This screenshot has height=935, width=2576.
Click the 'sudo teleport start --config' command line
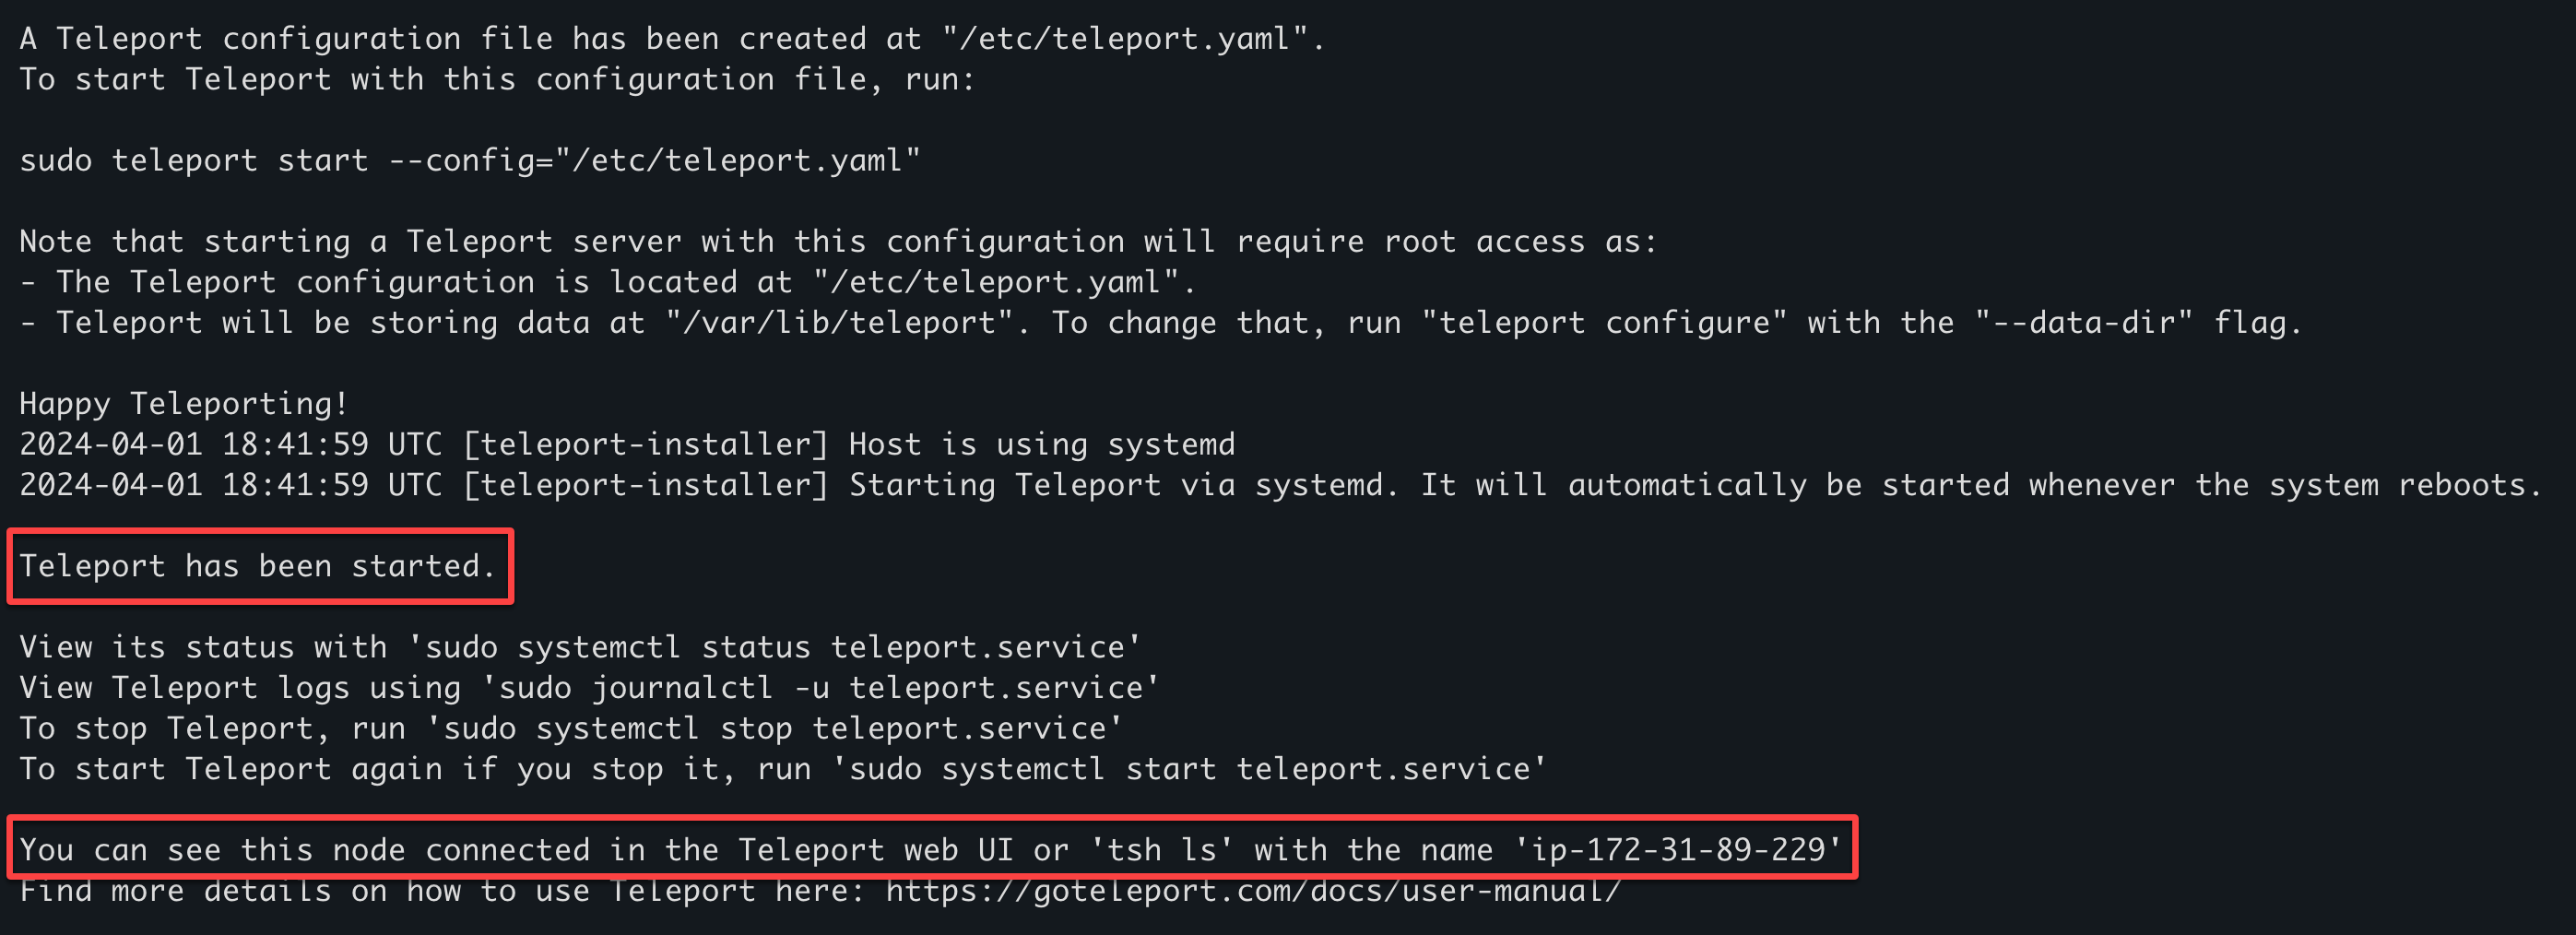[470, 161]
